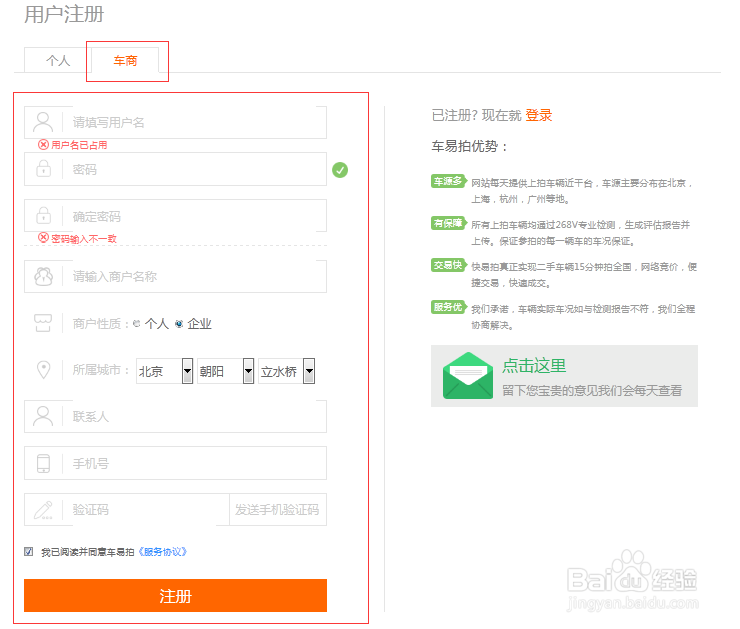740x629 pixels.
Task: Click 发送手机验证码 button
Action: pos(278,510)
